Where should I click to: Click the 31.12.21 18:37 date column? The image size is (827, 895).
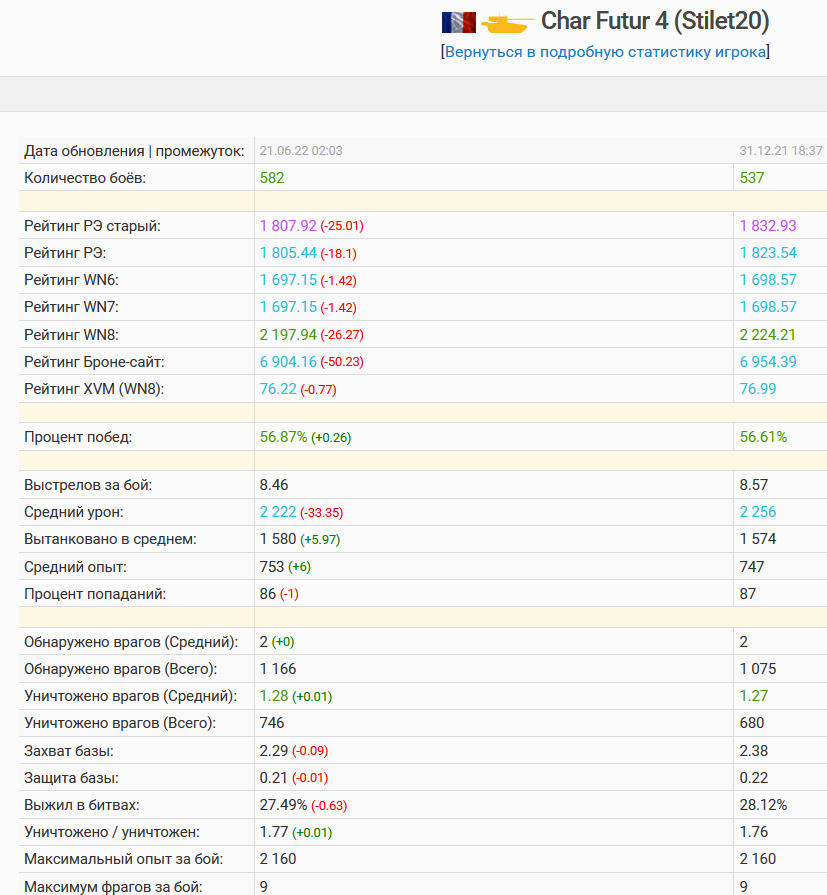[781, 151]
